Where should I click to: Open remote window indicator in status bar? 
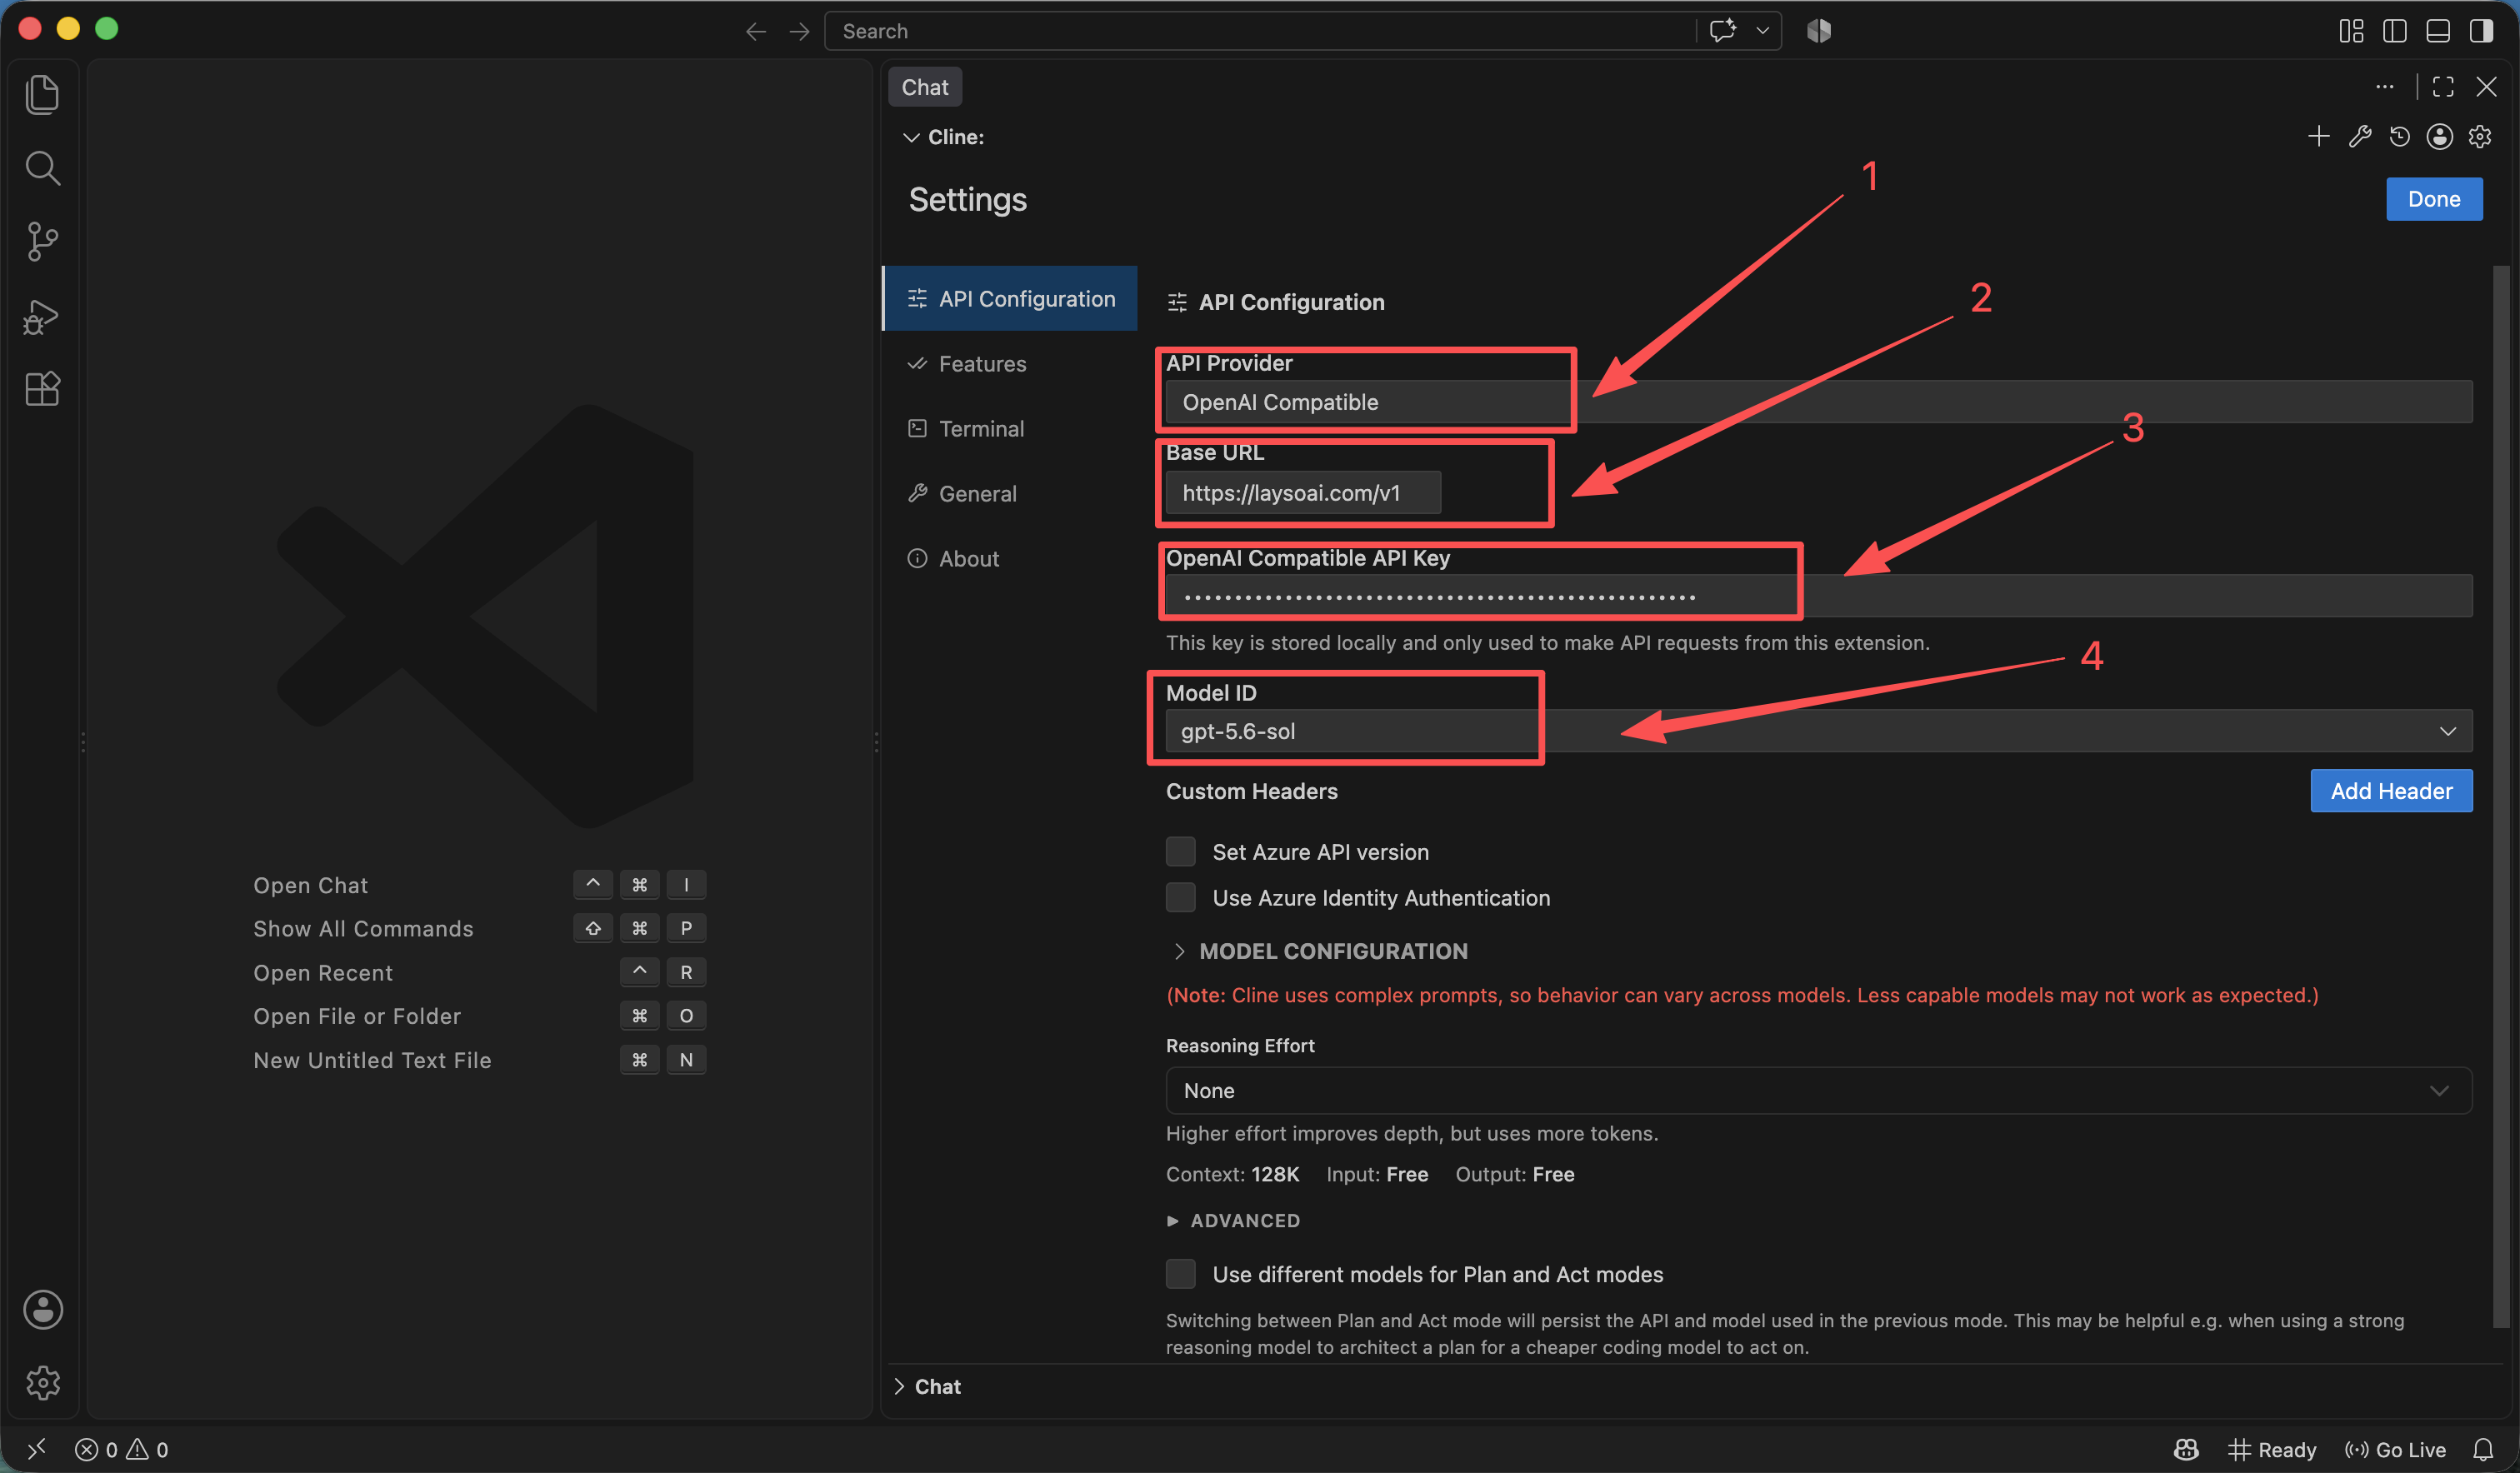point(36,1449)
